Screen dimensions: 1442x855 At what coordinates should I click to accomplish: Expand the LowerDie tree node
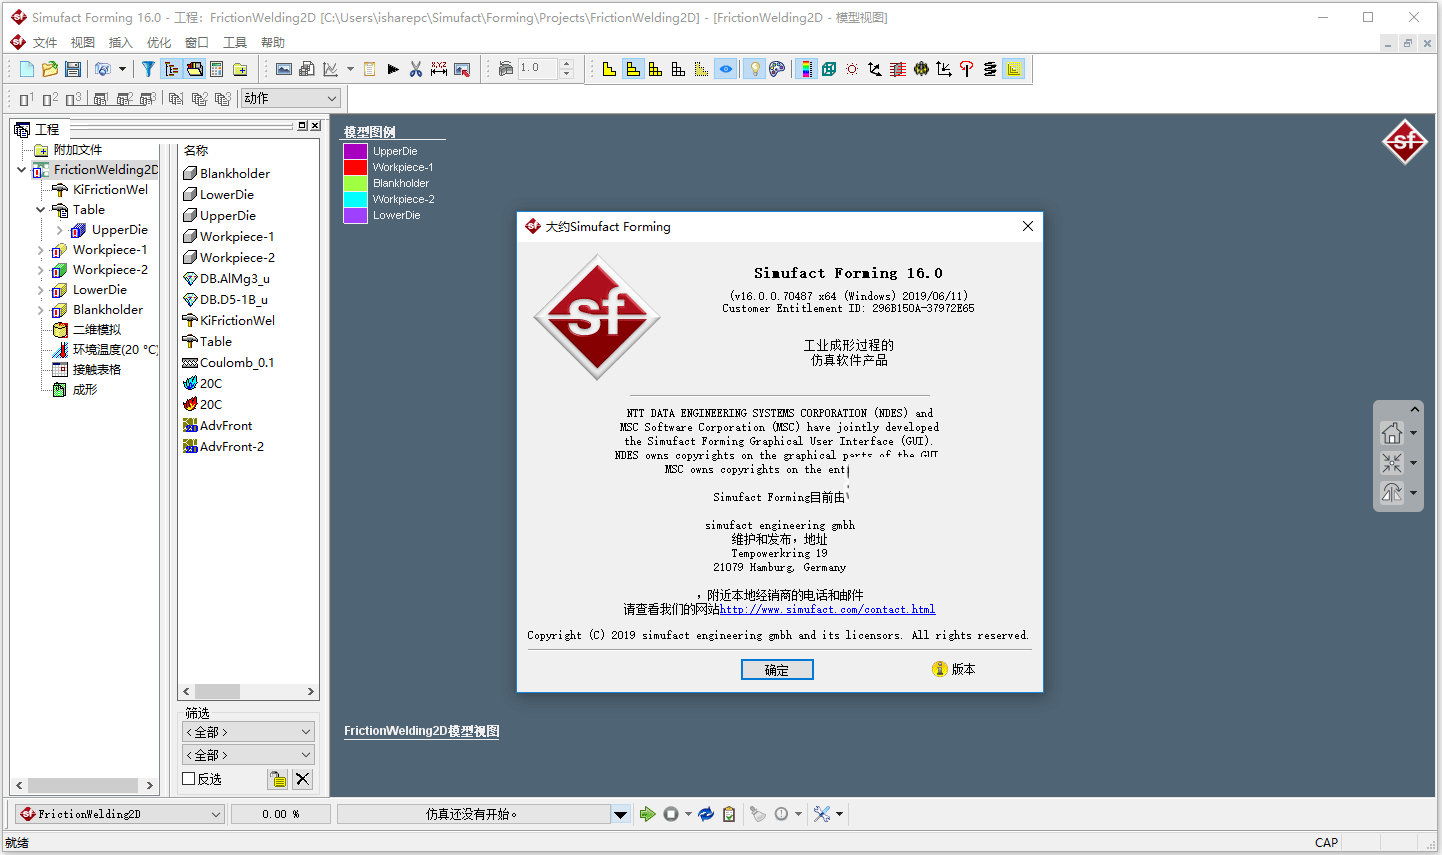click(x=40, y=290)
